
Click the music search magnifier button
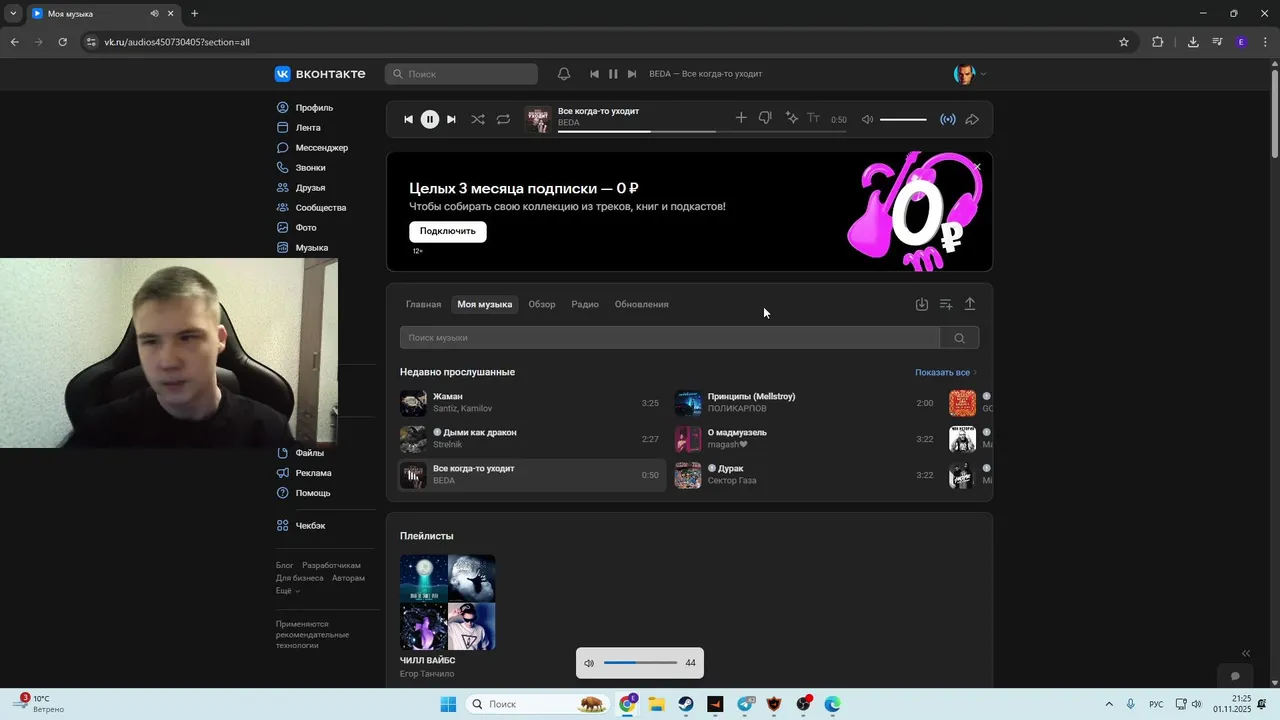tap(959, 338)
